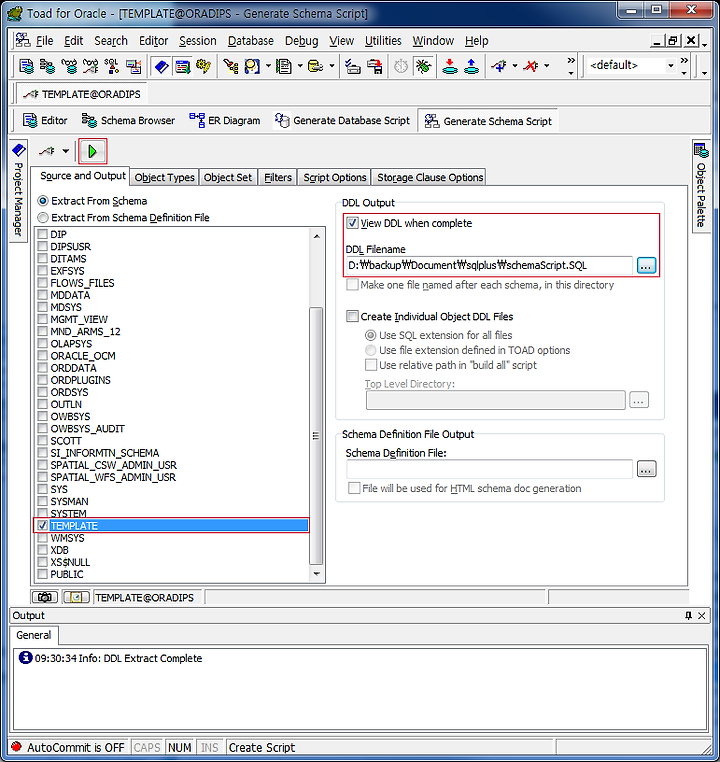
Task: Select Extract From Schema radio button
Action: 43,201
